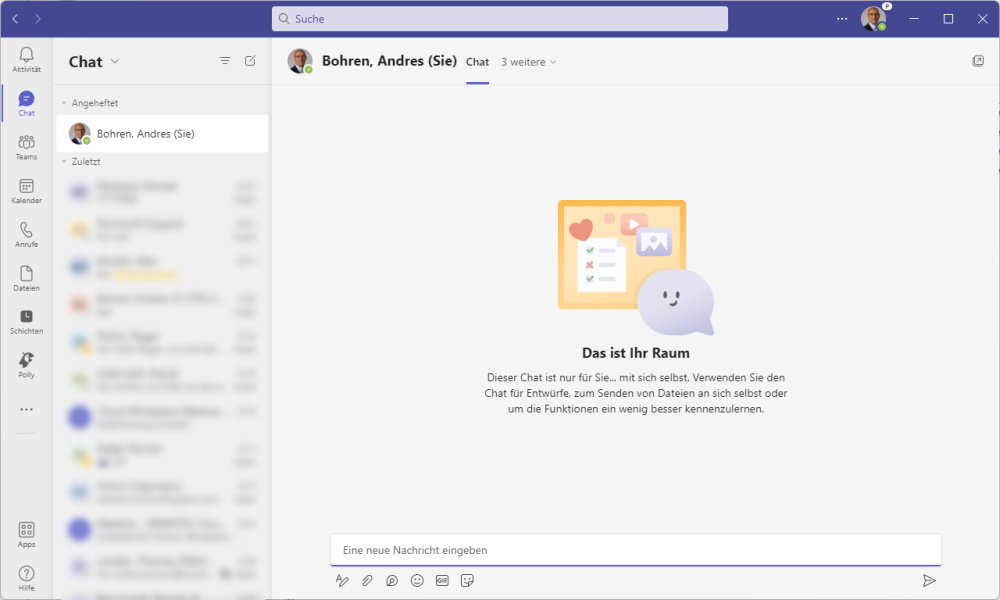Expand the '3 weitere' tabs dropdown
Image resolution: width=1000 pixels, height=600 pixels.
529,62
